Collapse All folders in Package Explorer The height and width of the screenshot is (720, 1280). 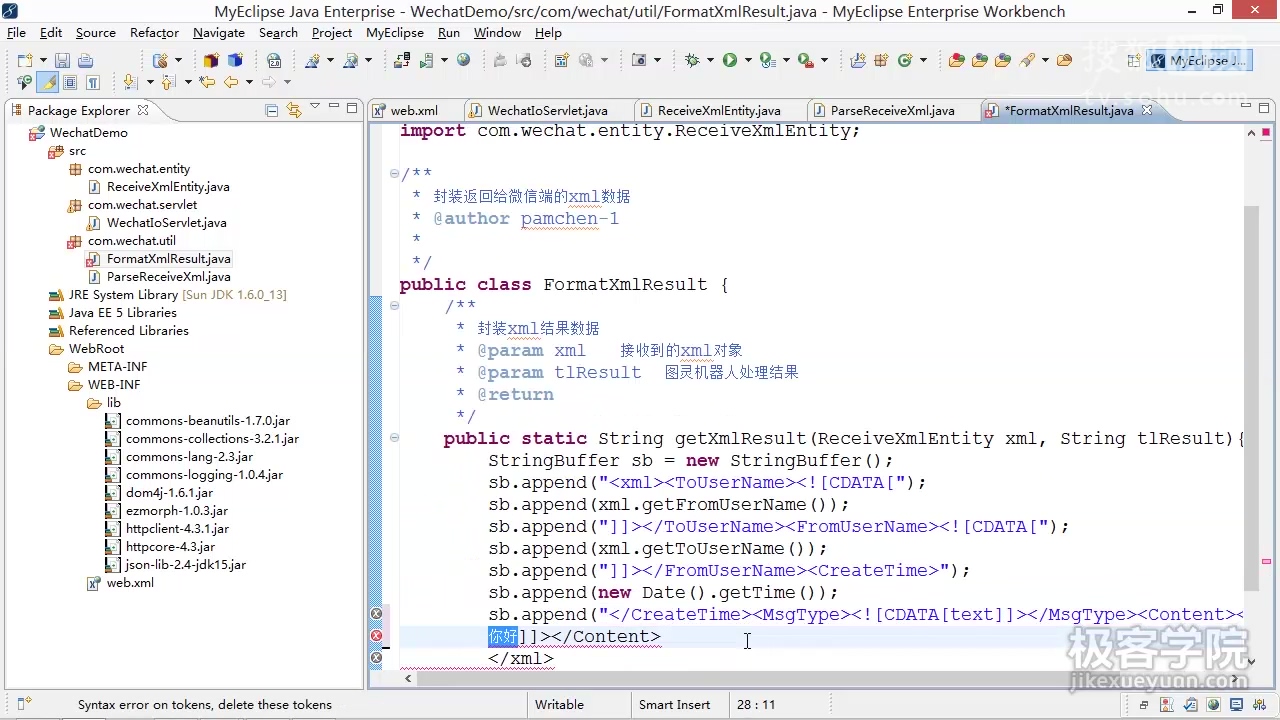pos(270,110)
